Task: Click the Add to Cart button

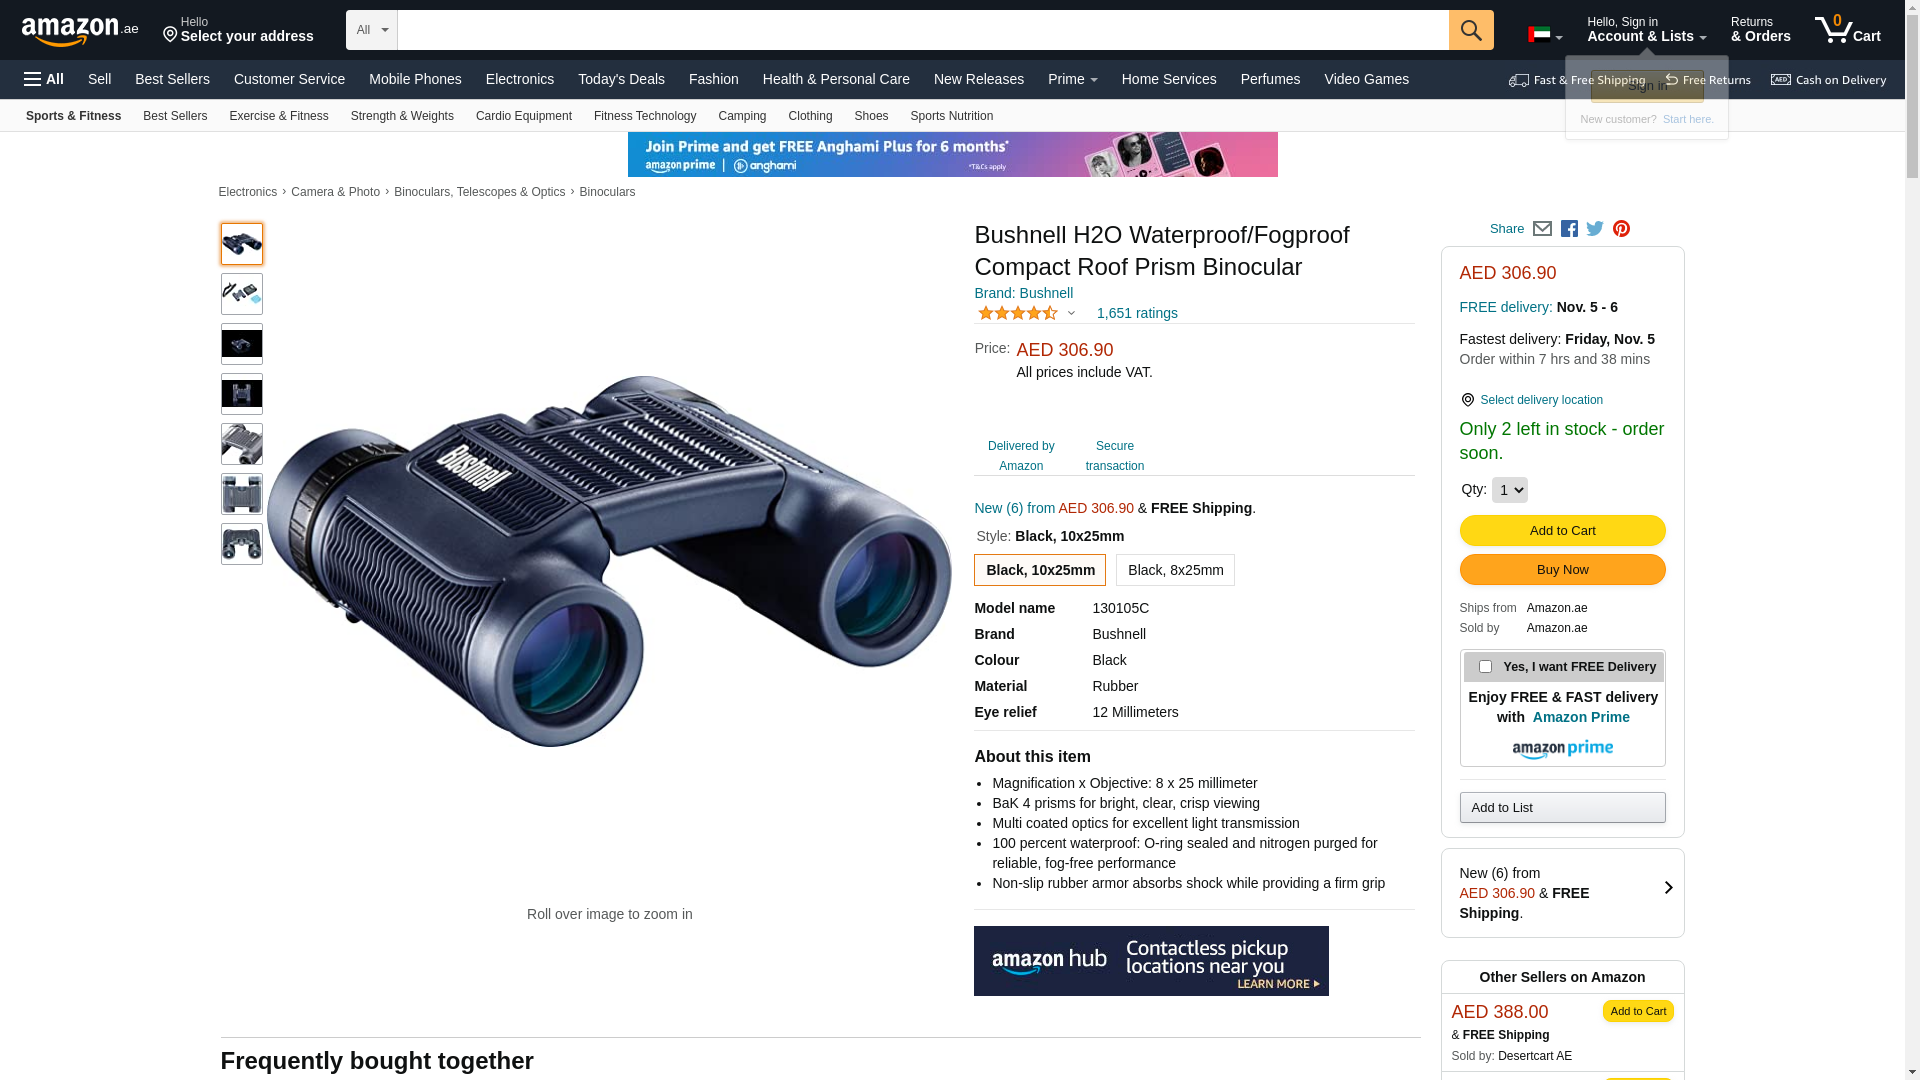Action: point(1562,531)
